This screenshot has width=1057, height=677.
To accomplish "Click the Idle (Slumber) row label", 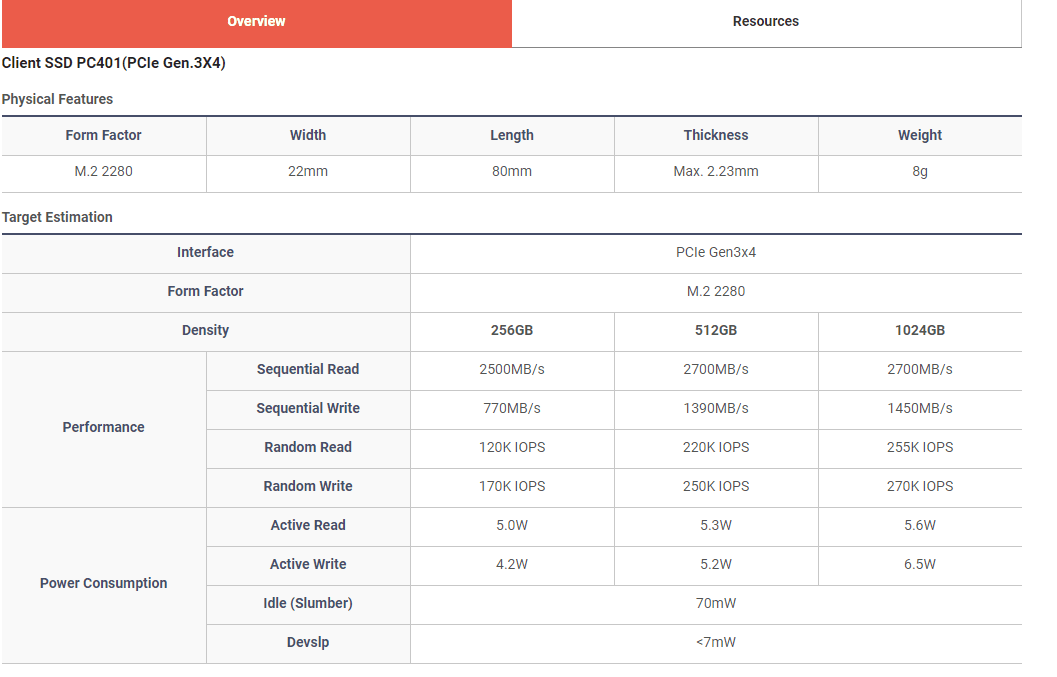I will [x=308, y=604].
